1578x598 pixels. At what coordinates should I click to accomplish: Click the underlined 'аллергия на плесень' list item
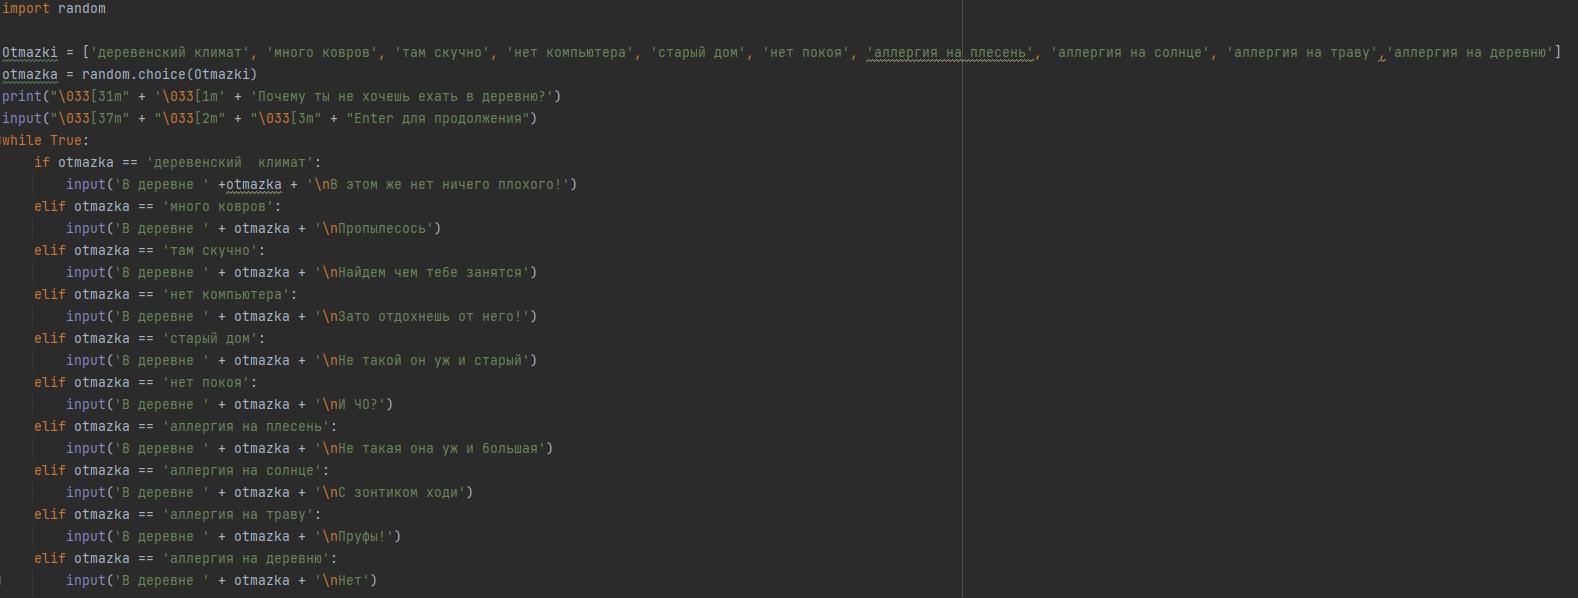[950, 53]
